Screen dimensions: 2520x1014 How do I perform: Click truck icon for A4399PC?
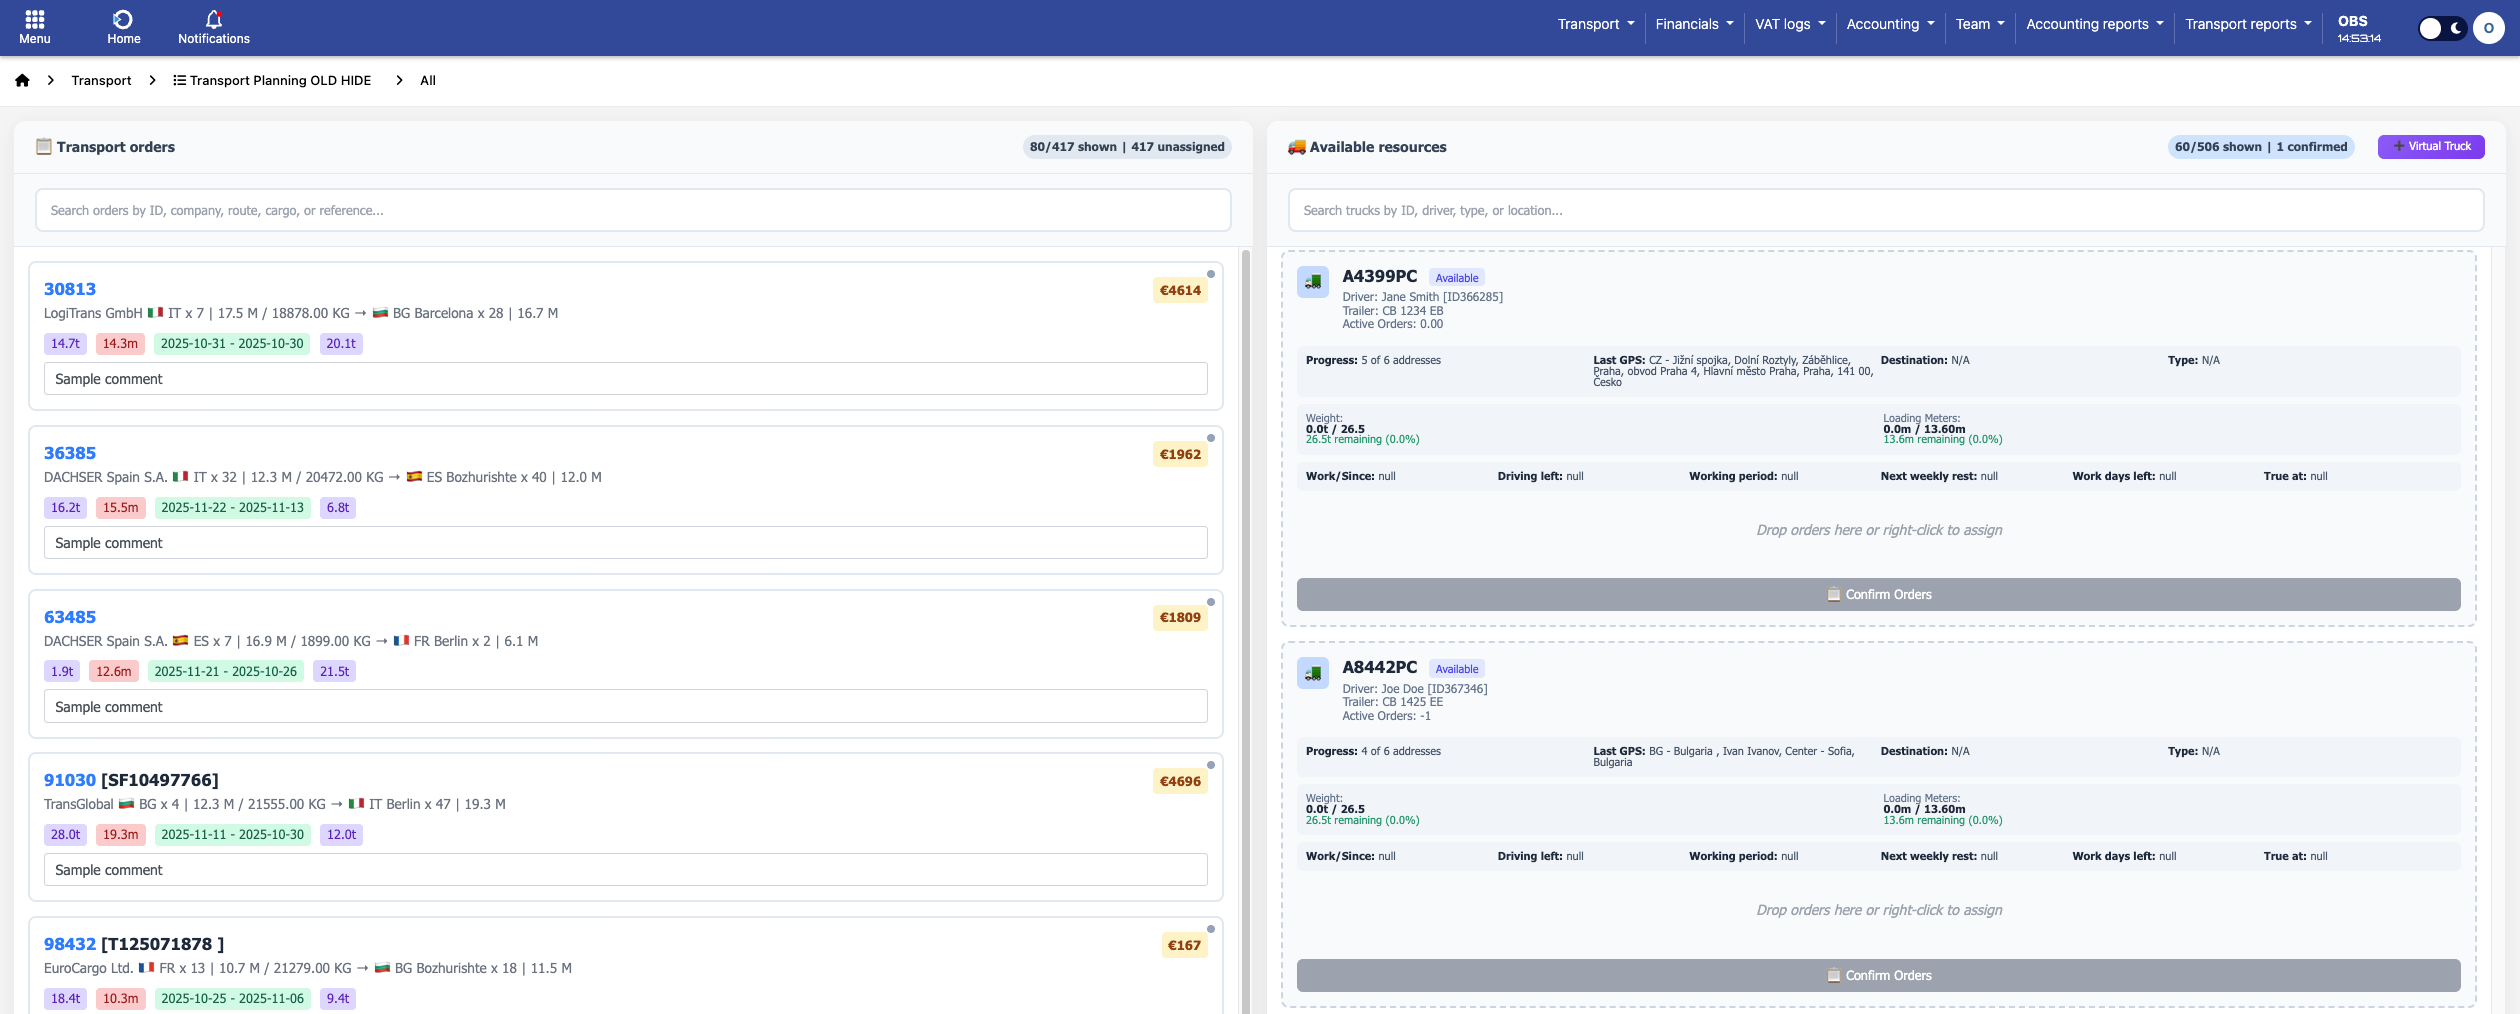click(x=1313, y=282)
